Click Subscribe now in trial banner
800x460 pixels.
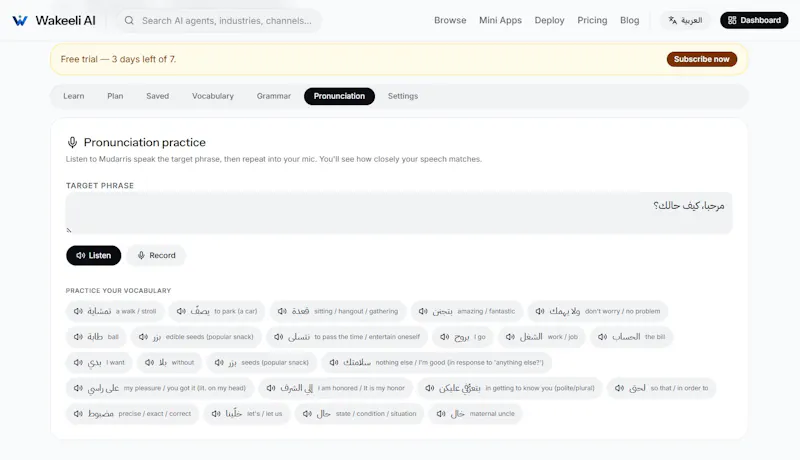click(x=702, y=59)
